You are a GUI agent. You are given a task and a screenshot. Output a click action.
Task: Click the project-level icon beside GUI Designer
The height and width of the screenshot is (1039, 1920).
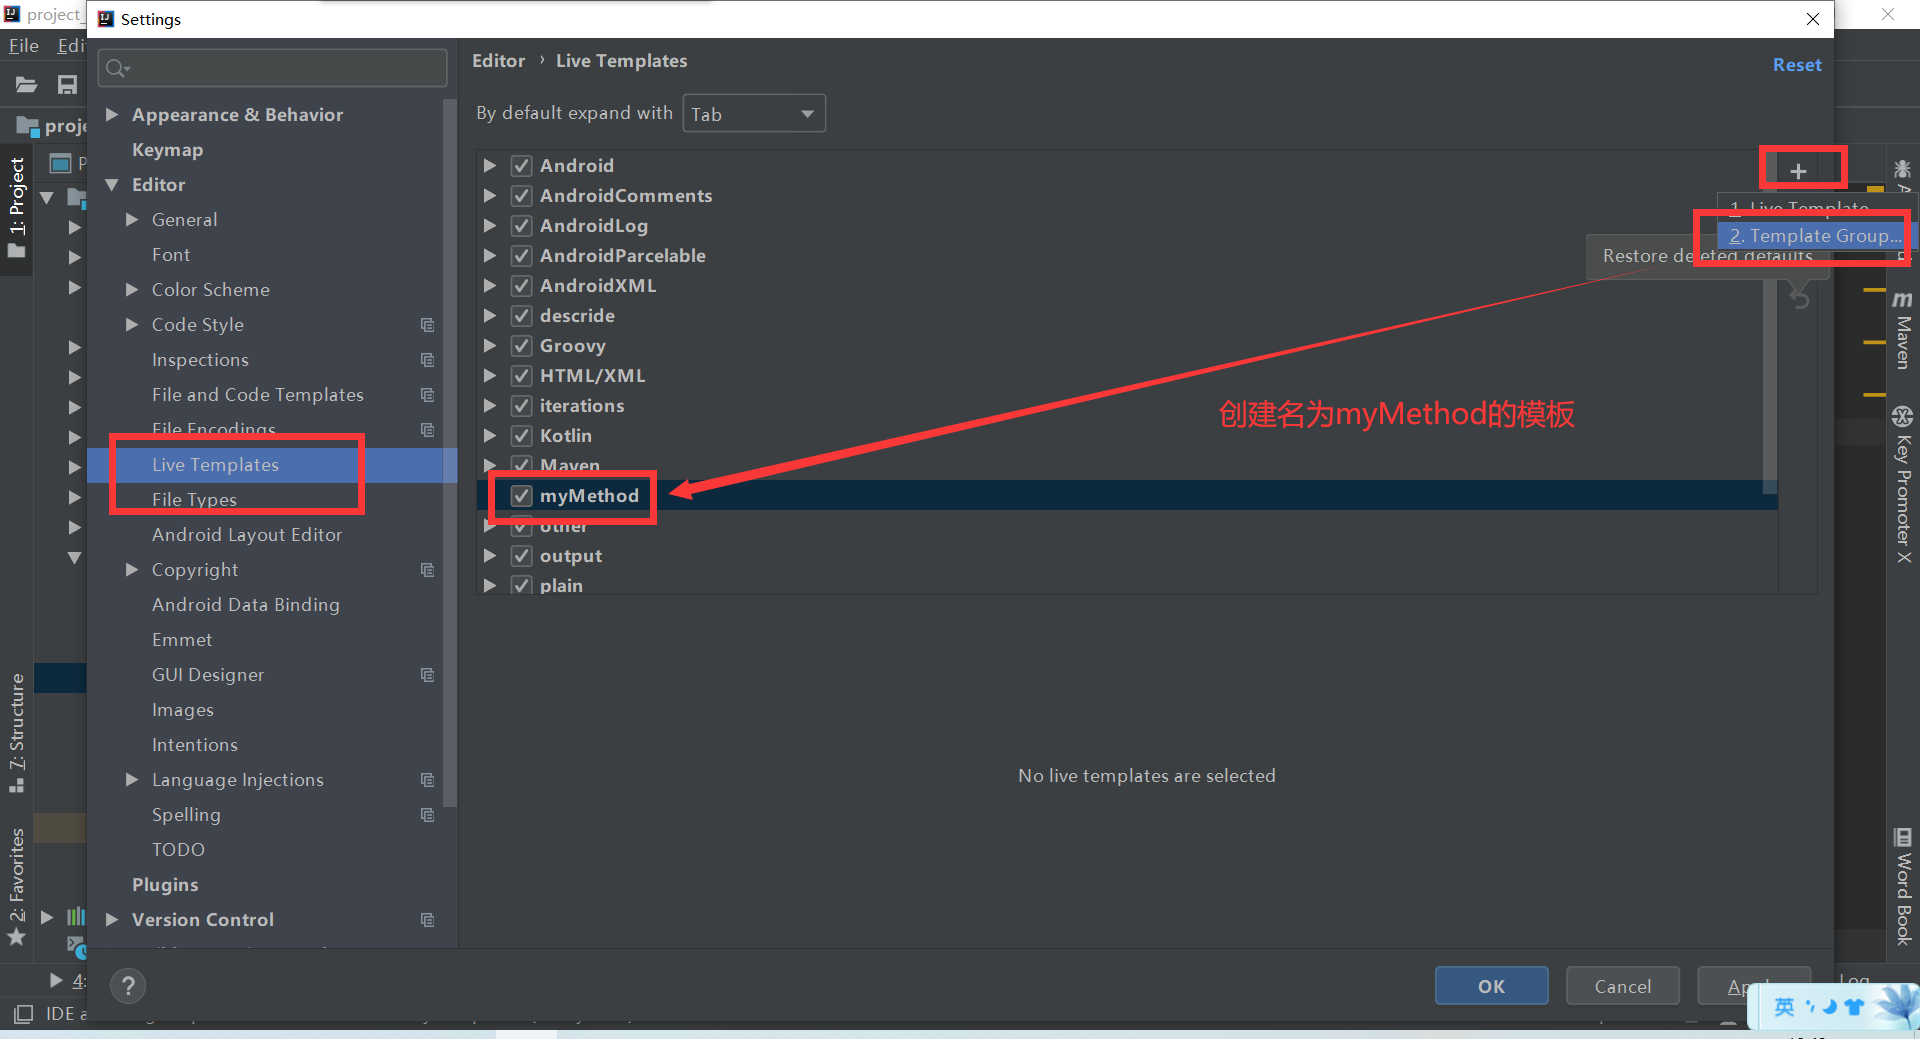[x=427, y=675]
